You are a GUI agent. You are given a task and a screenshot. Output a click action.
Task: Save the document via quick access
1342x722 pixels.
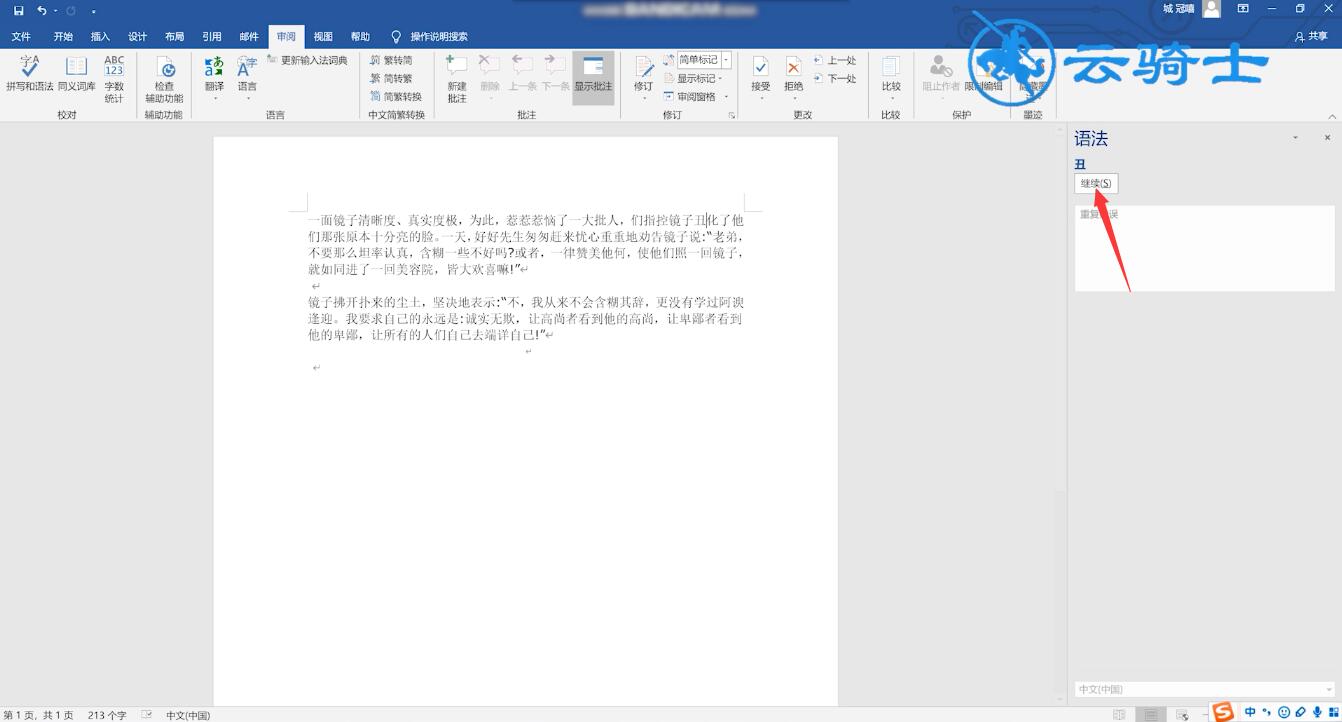tap(19, 10)
